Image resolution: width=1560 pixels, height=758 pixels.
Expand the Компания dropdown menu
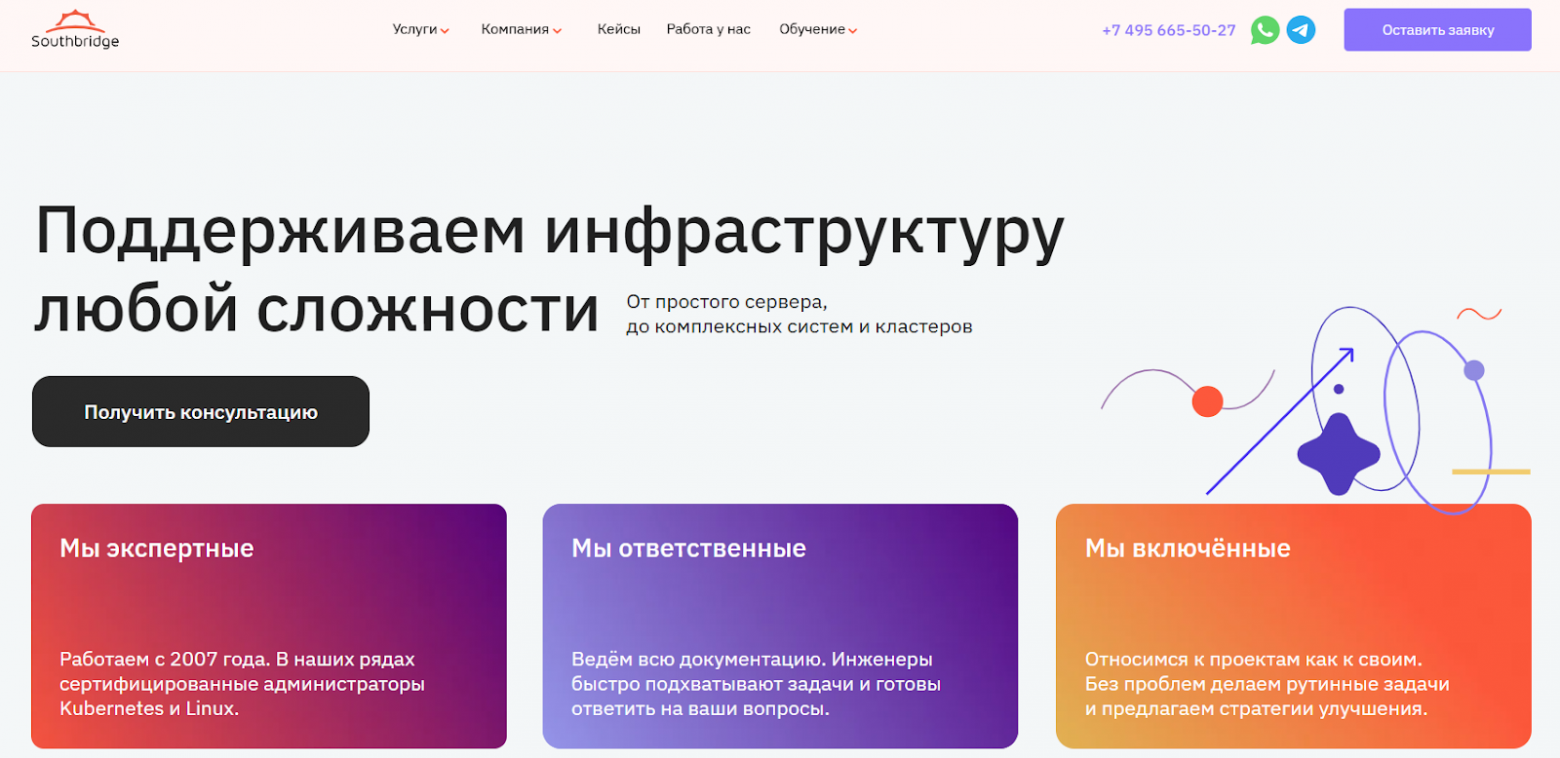point(514,29)
